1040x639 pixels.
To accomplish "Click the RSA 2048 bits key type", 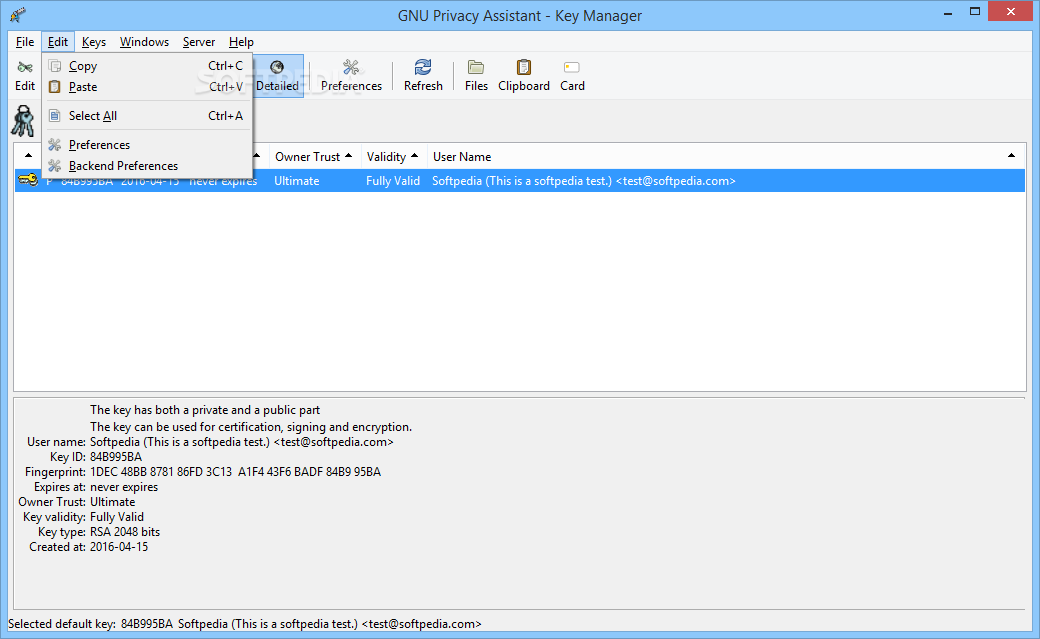I will [x=125, y=532].
